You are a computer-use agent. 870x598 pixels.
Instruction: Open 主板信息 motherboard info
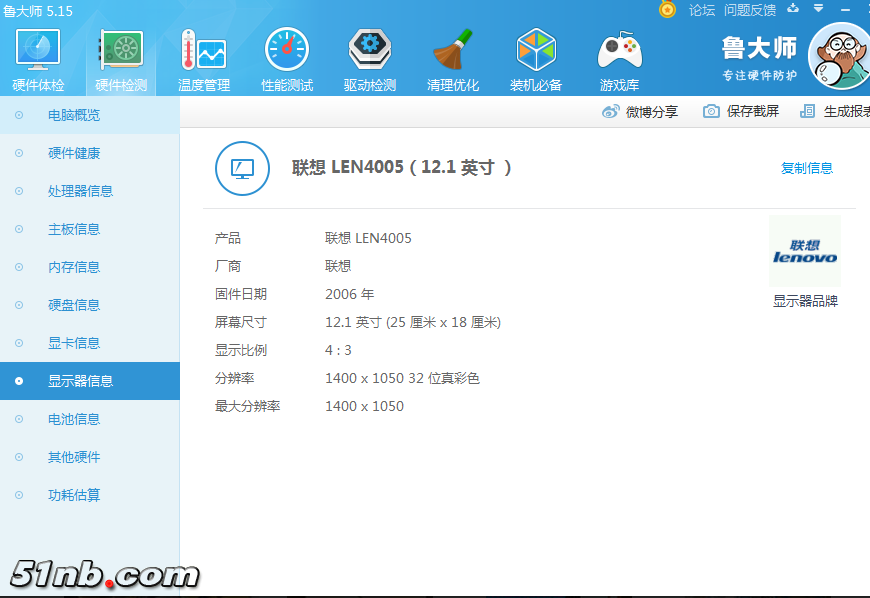pos(90,229)
